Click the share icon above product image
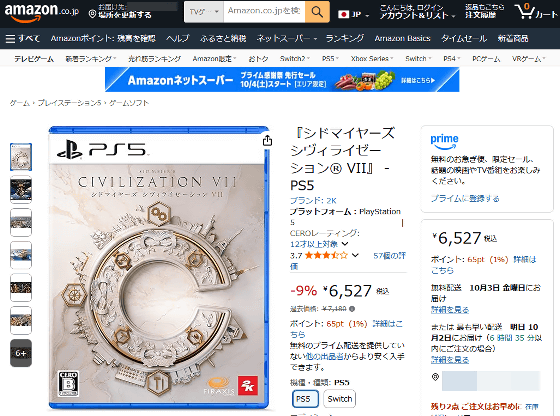Screen dimensions: 560x416 (x=267, y=141)
